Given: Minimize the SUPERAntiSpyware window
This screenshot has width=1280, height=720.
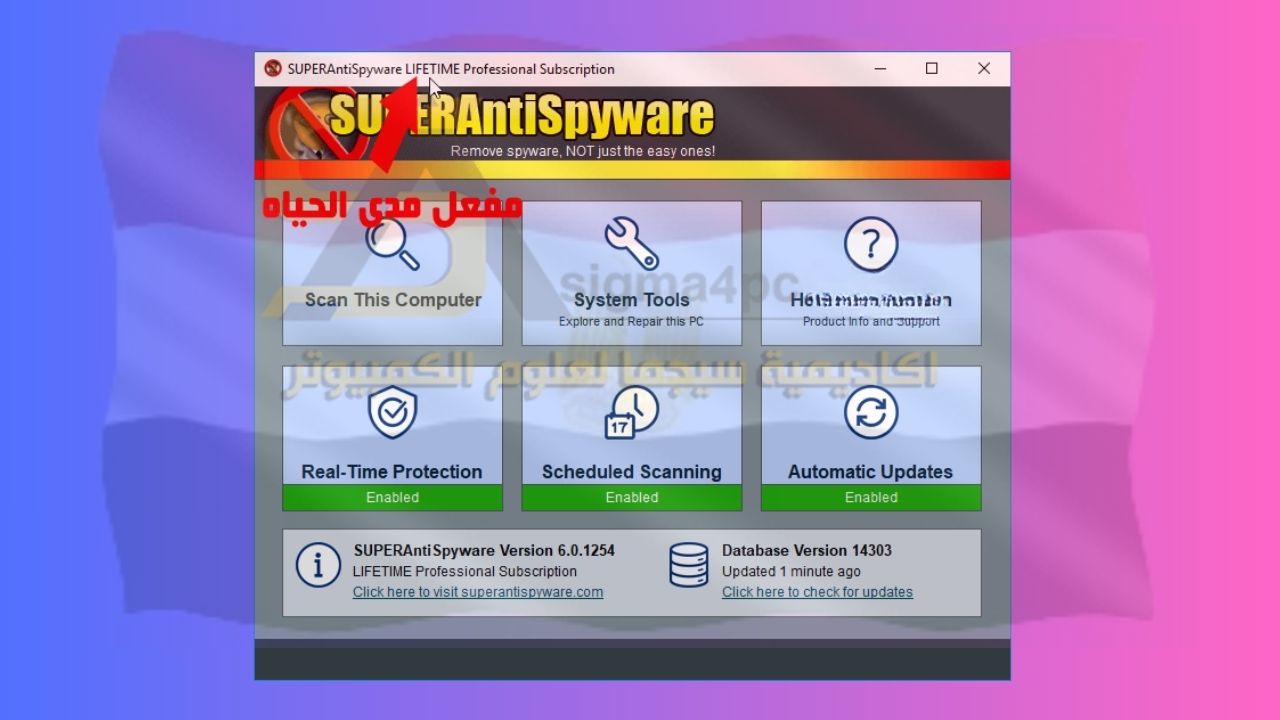Looking at the screenshot, I should pos(880,69).
